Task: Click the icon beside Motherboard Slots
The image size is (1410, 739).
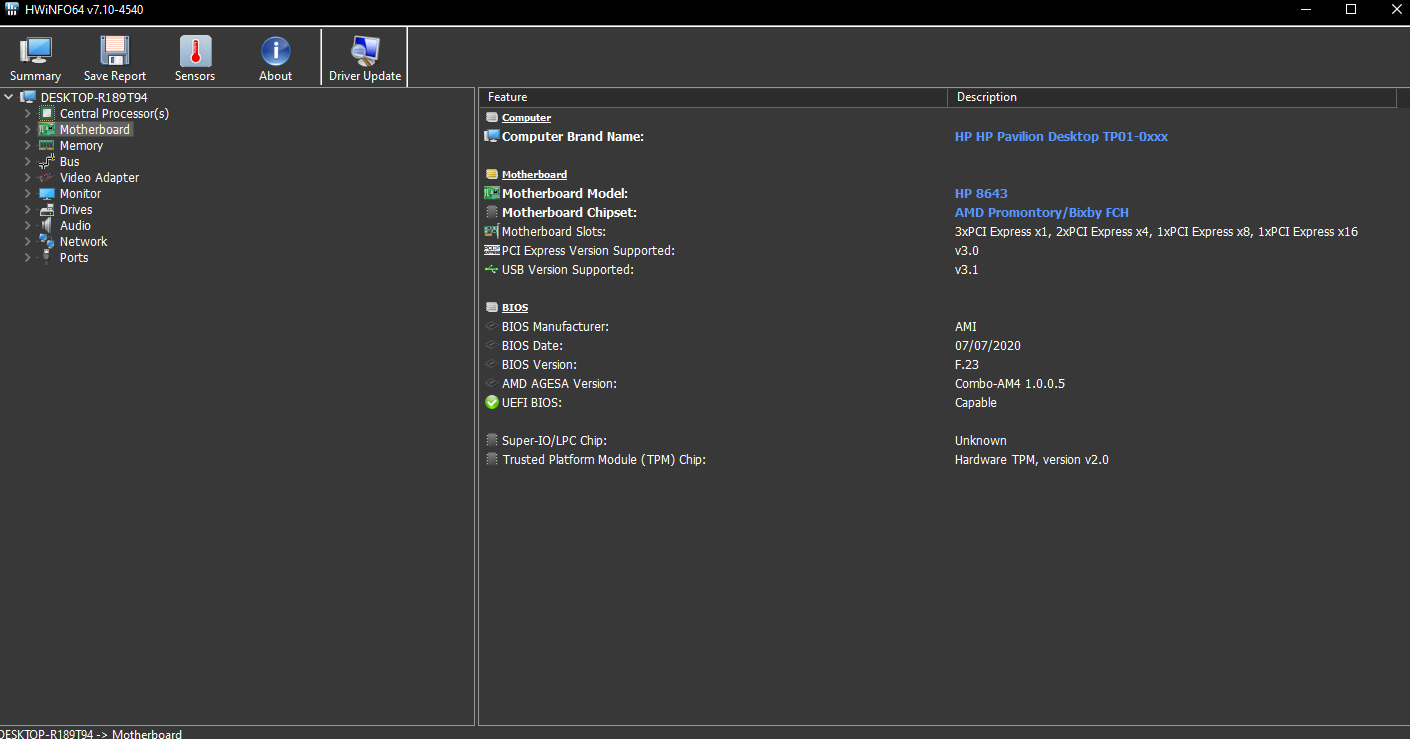Action: [491, 231]
